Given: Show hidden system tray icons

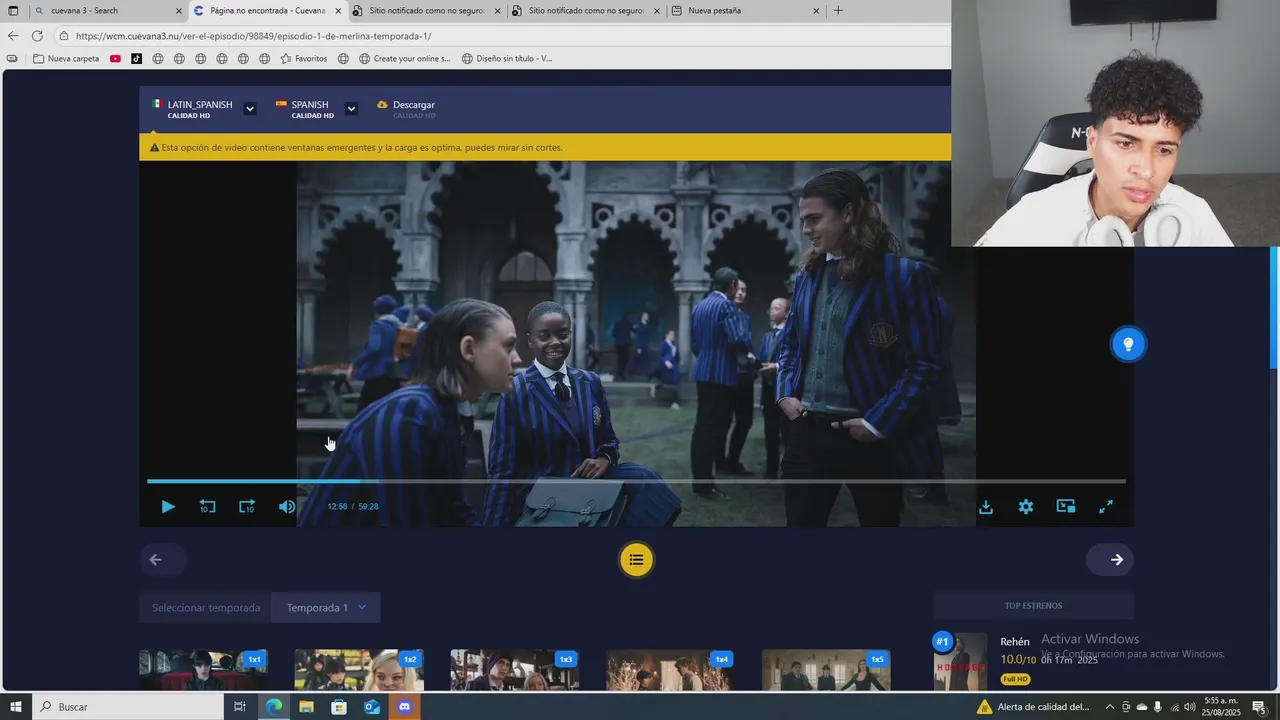Looking at the screenshot, I should coord(1109,707).
